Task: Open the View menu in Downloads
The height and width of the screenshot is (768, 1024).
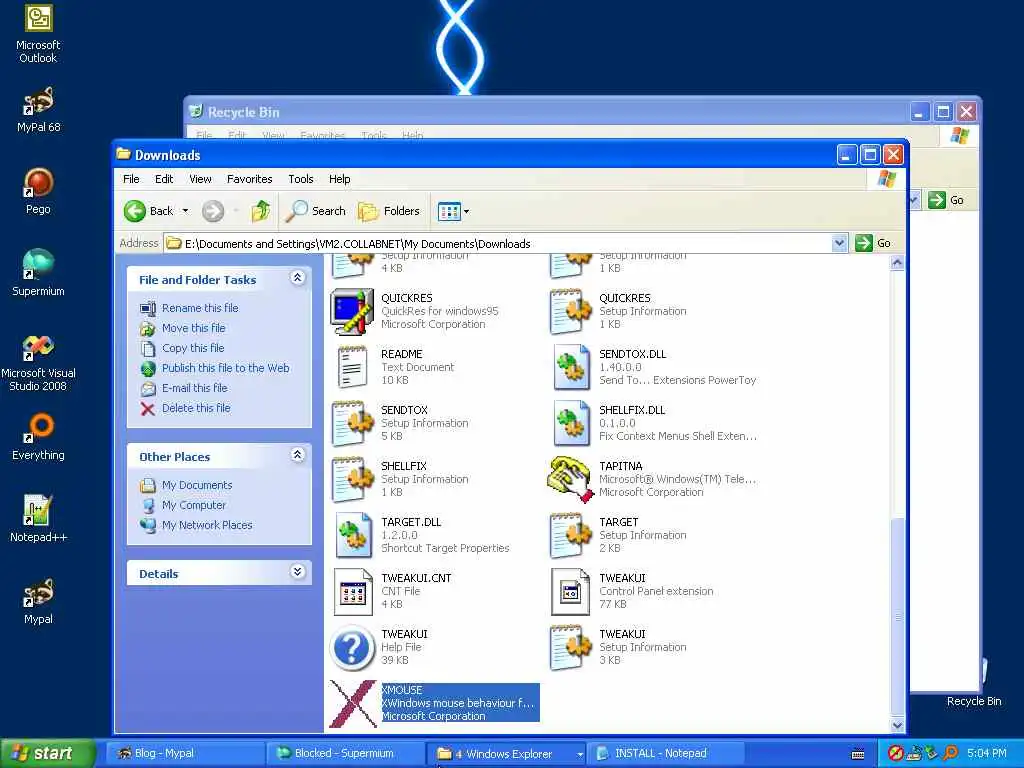Action: tap(200, 179)
